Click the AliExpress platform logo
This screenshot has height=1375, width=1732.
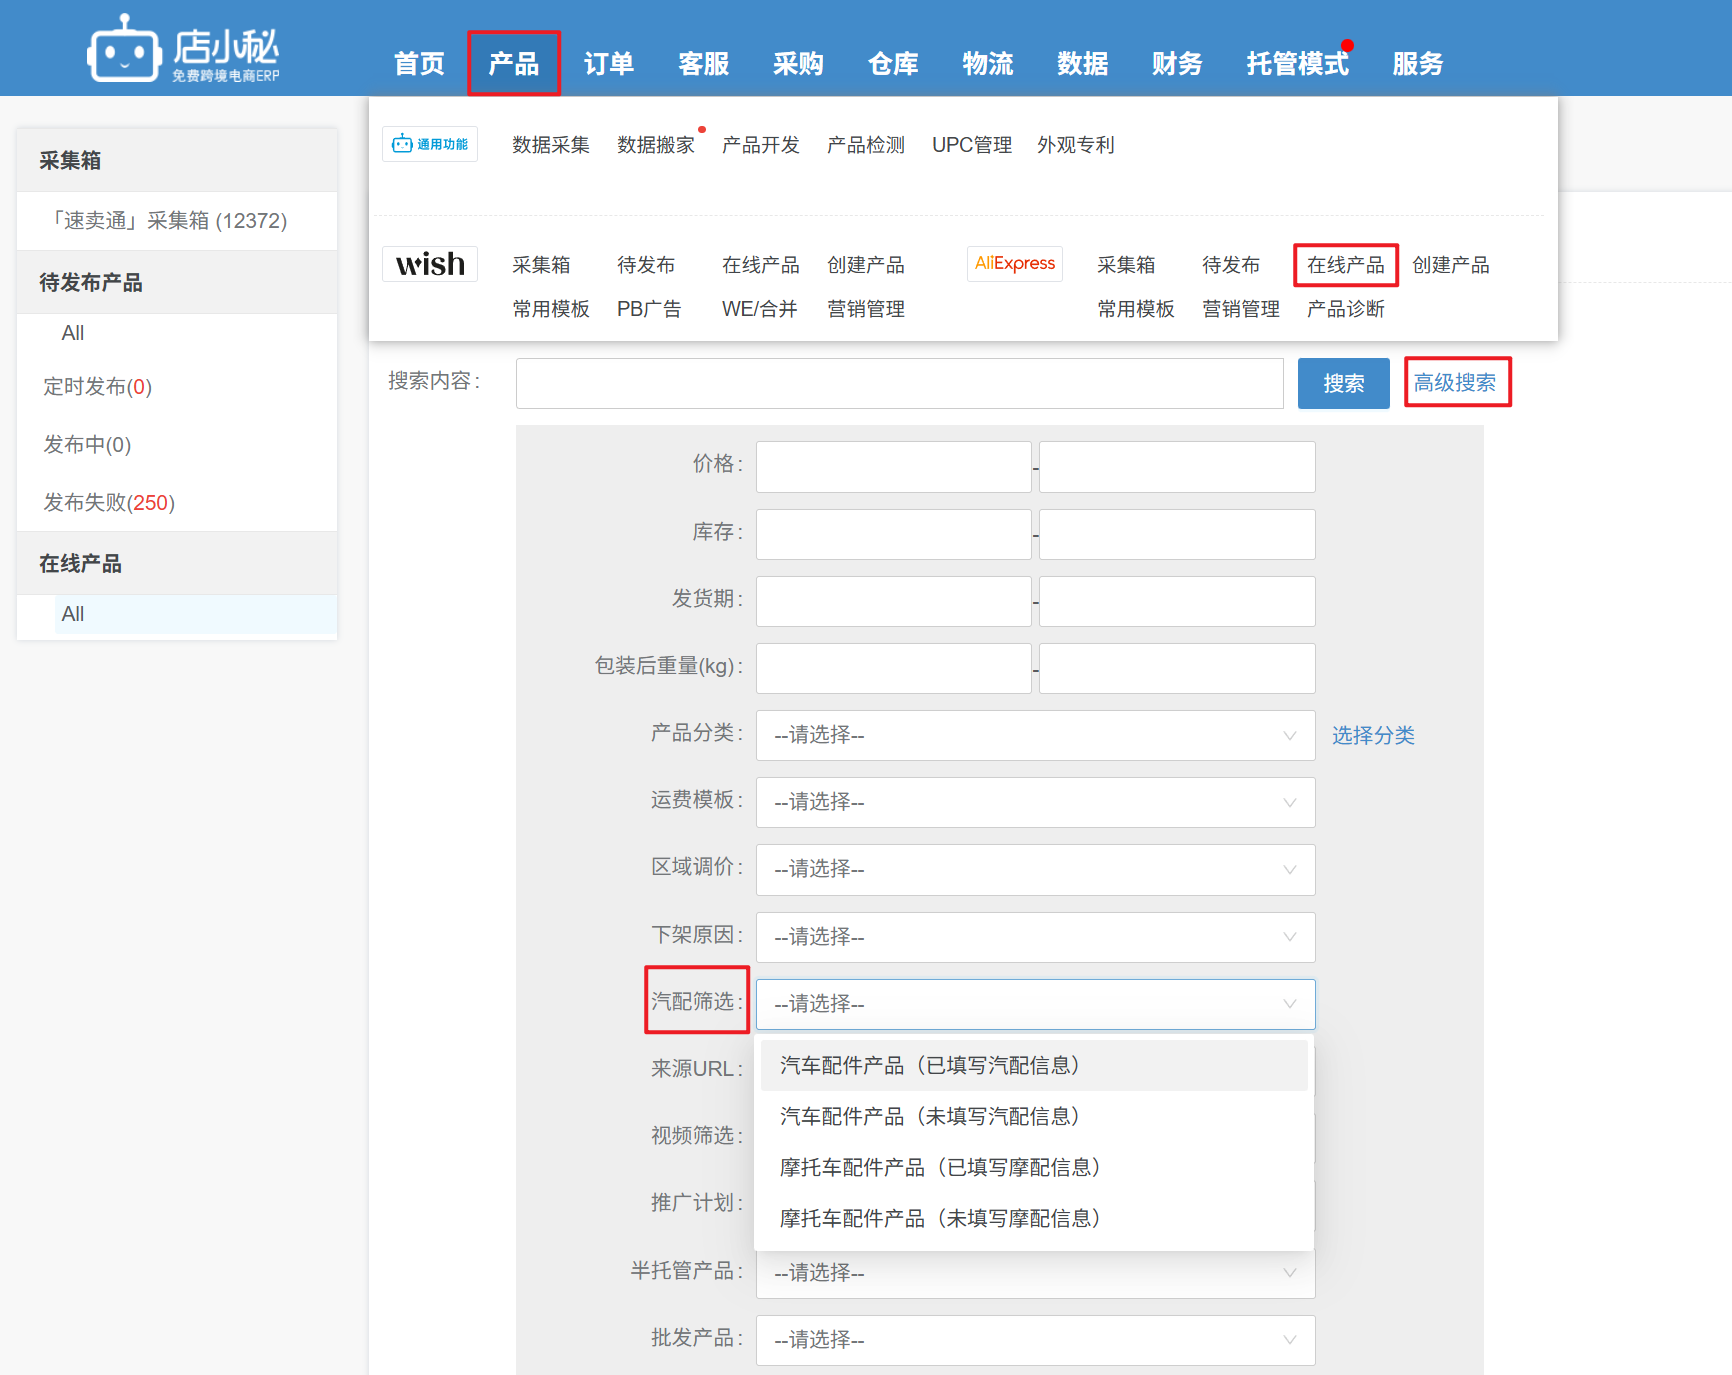coord(1014,264)
